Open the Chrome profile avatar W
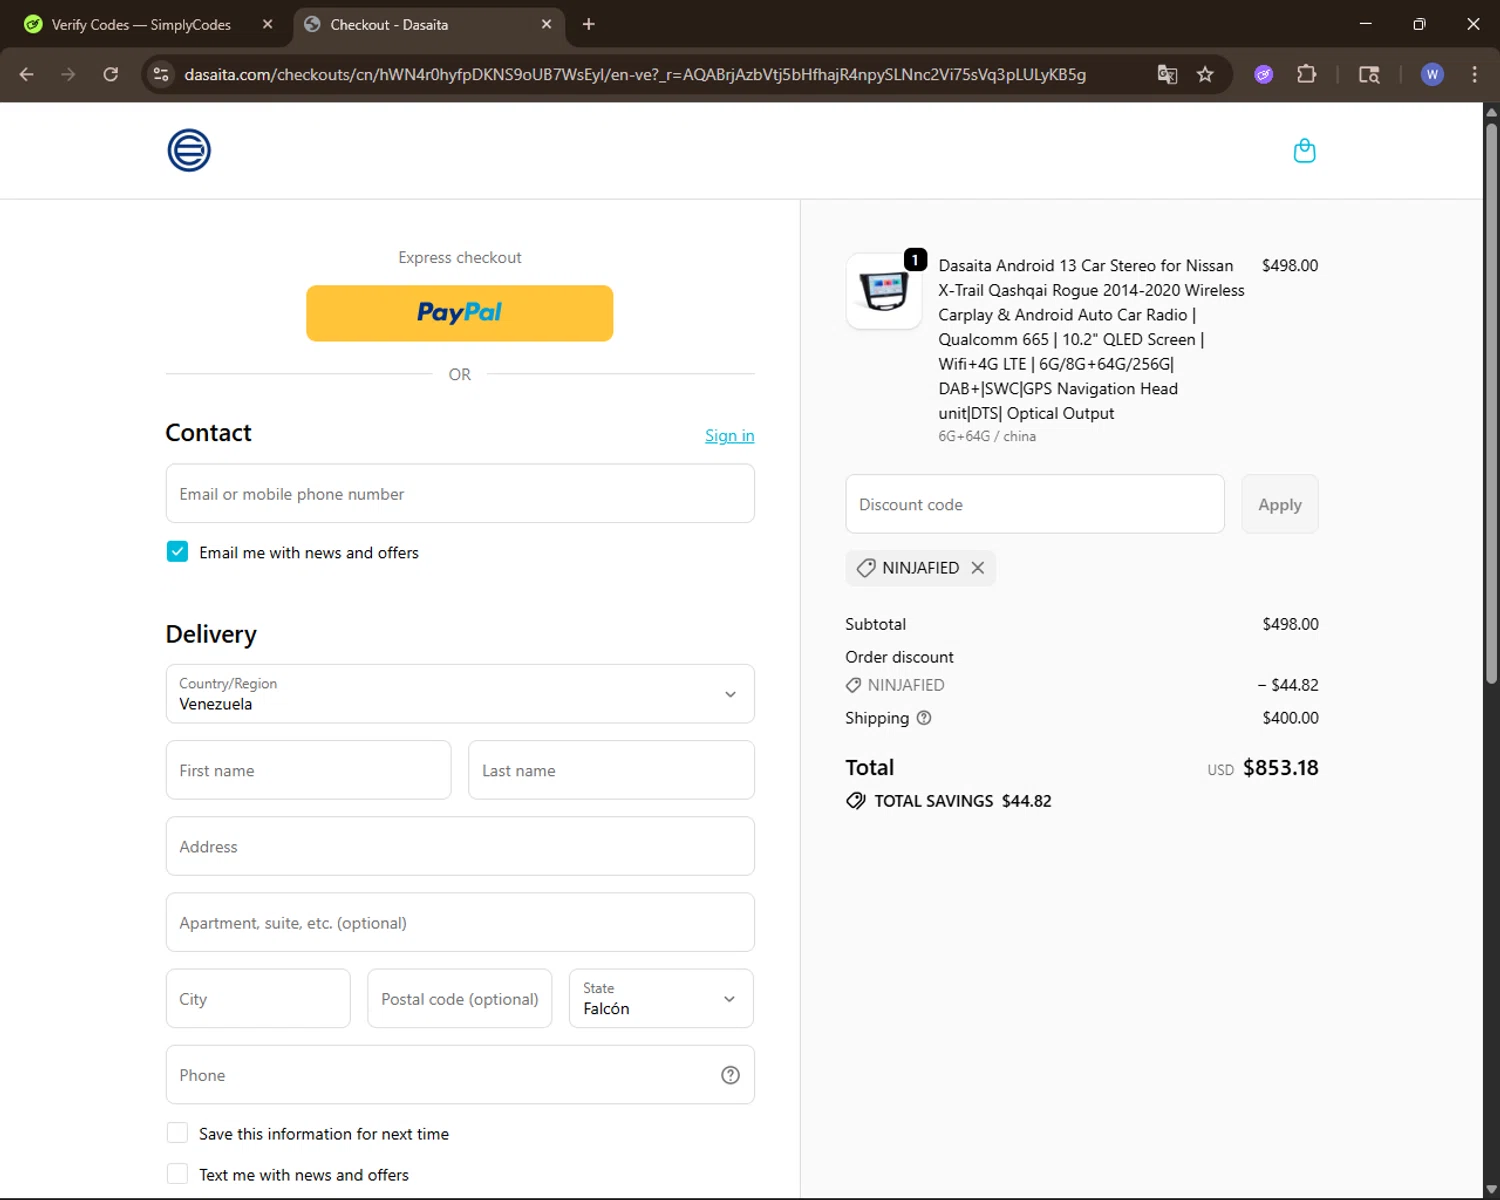This screenshot has height=1200, width=1500. (1432, 74)
